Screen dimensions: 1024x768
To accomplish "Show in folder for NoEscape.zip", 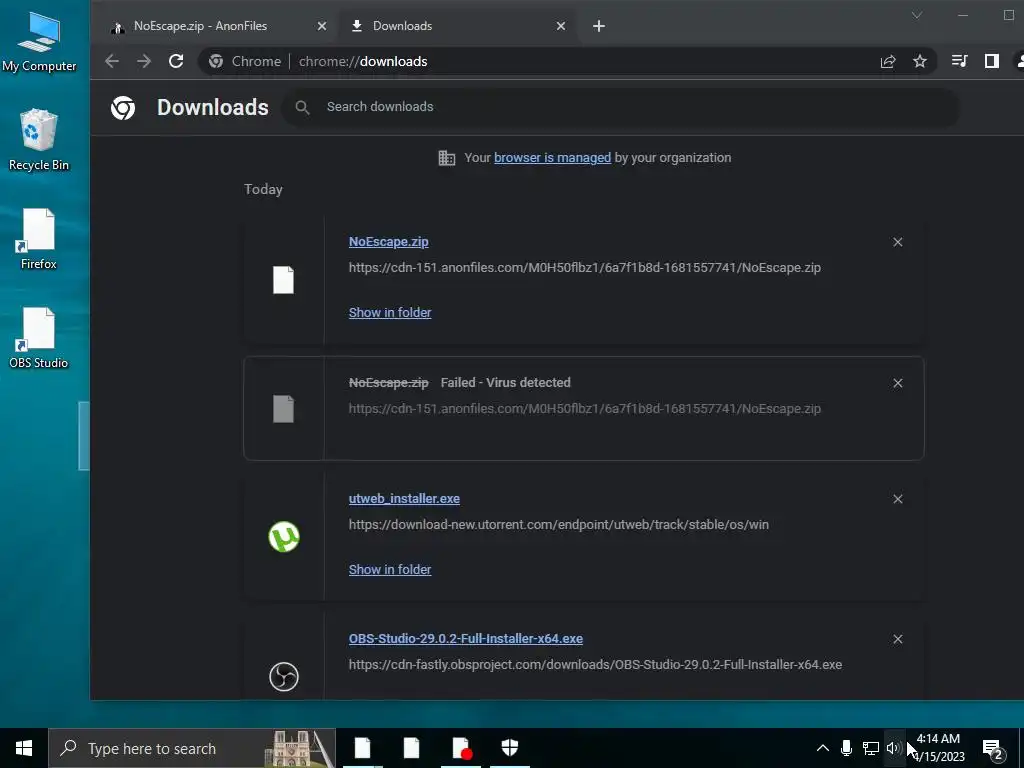I will coord(390,313).
